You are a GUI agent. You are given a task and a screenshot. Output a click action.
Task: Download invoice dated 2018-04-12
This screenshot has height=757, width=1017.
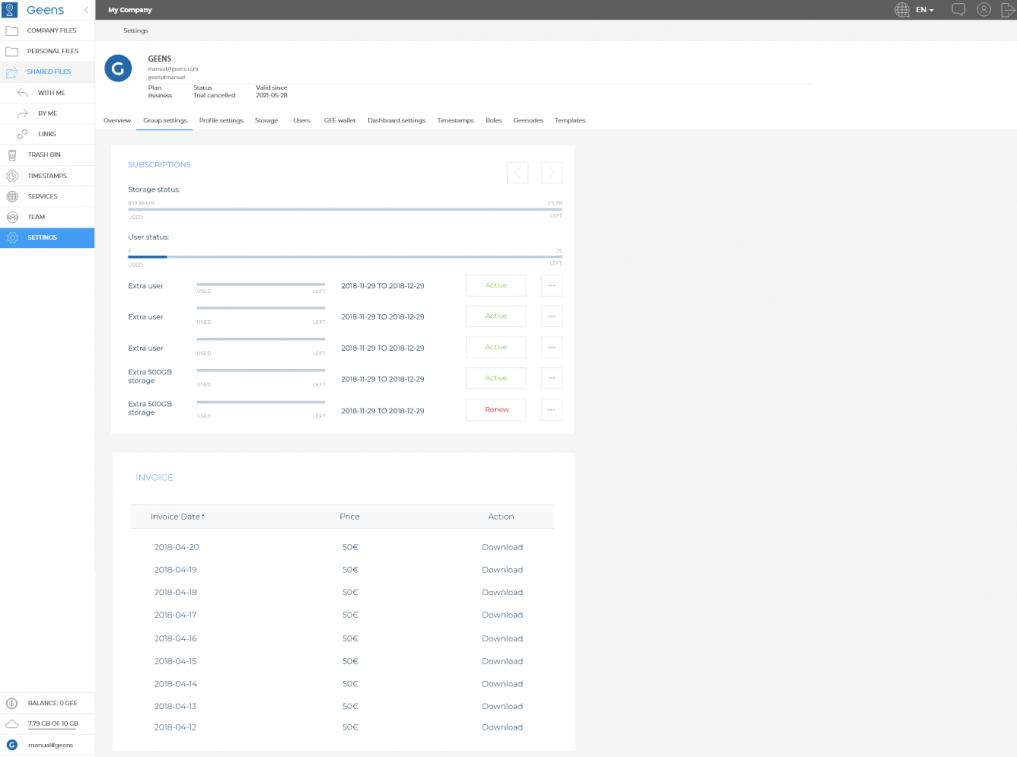pos(502,728)
